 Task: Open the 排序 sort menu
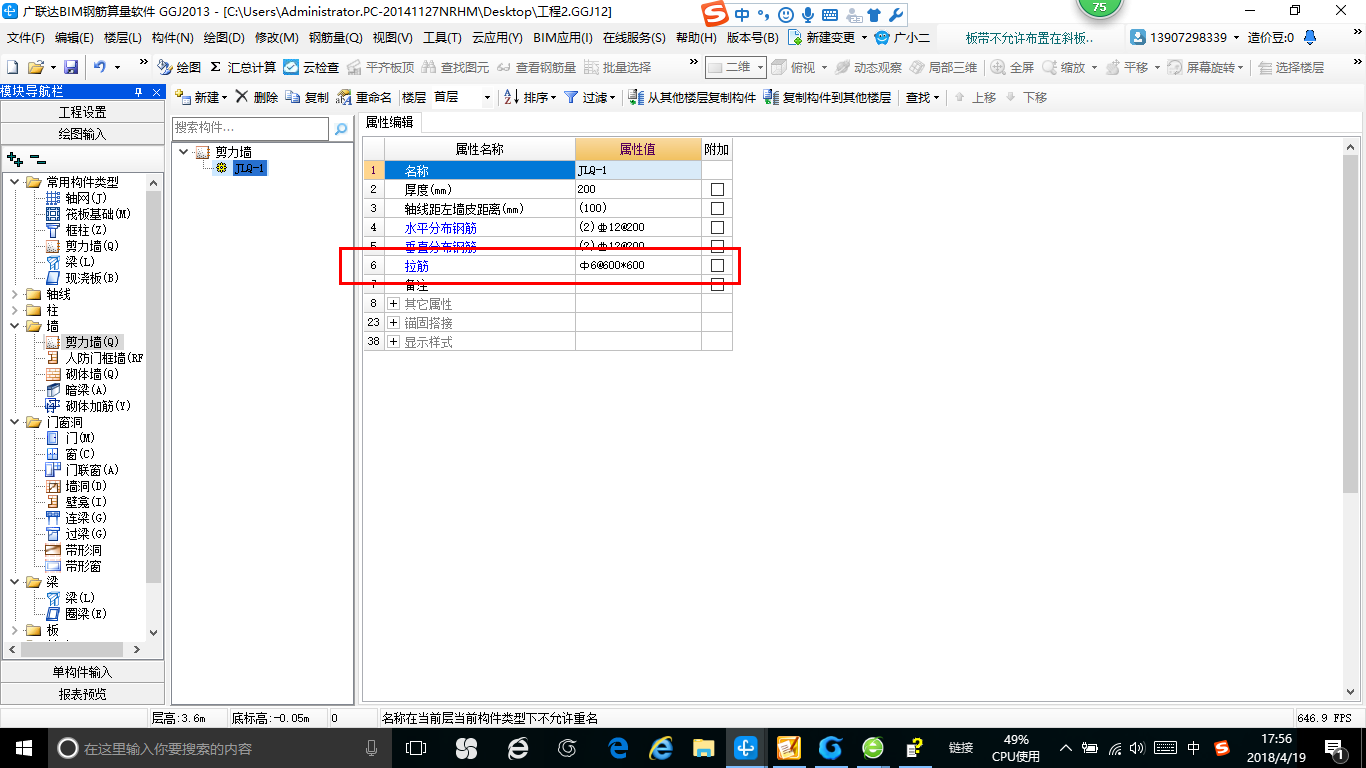tap(529, 97)
